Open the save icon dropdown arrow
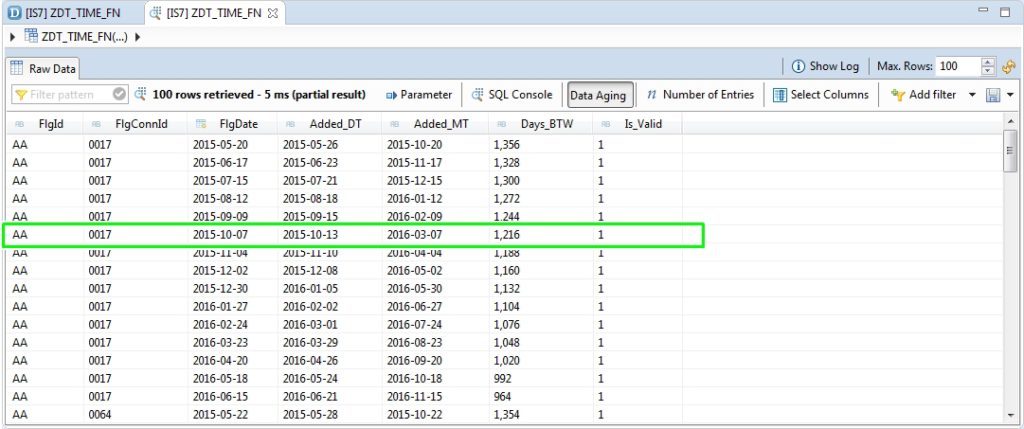 (1010, 95)
